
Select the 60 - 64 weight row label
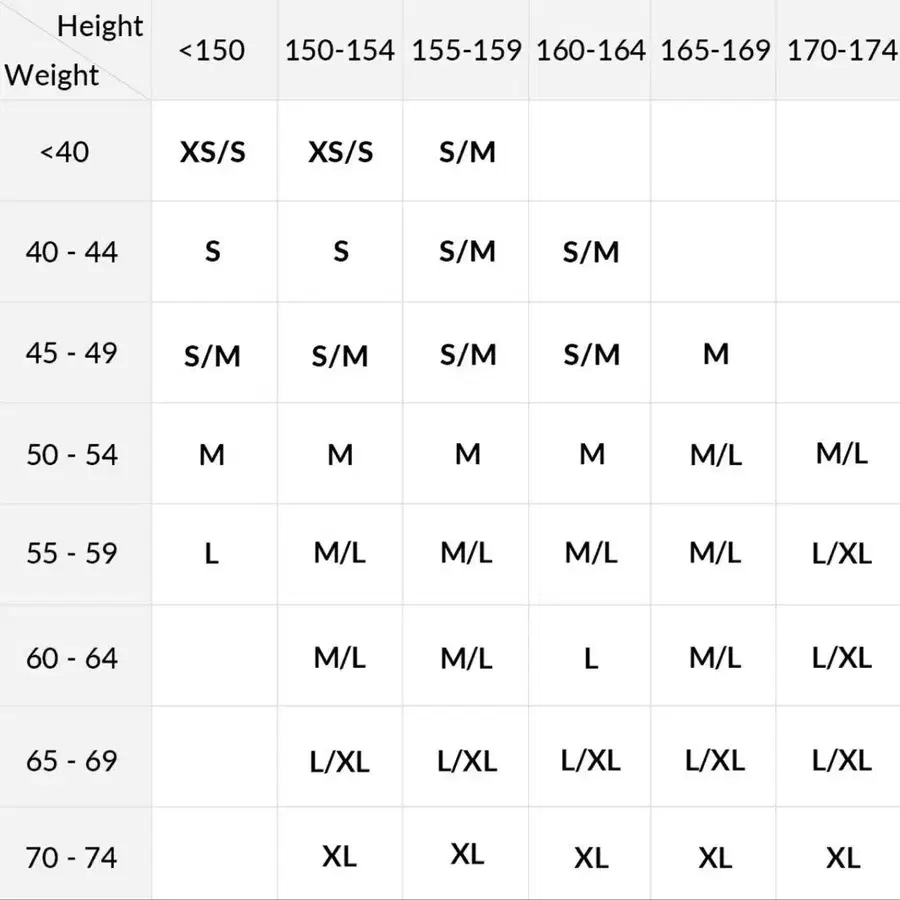(72, 658)
